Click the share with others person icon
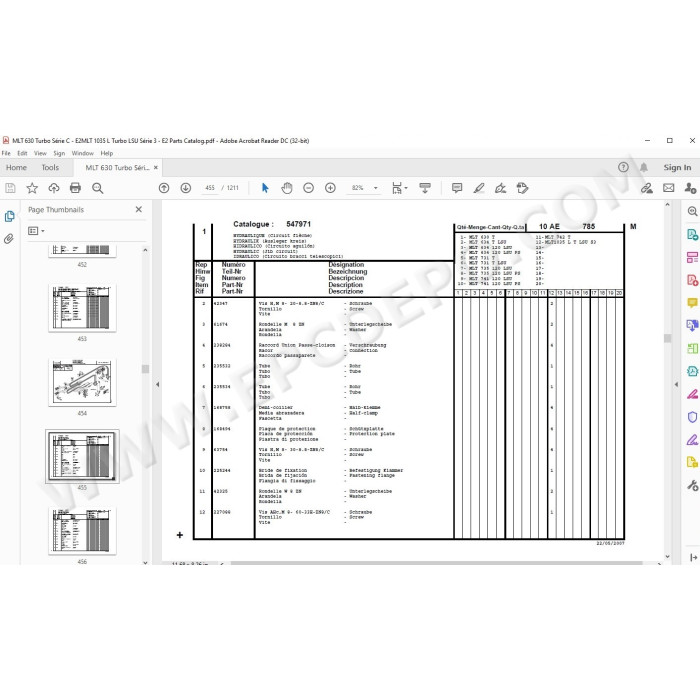 pyautogui.click(x=690, y=188)
